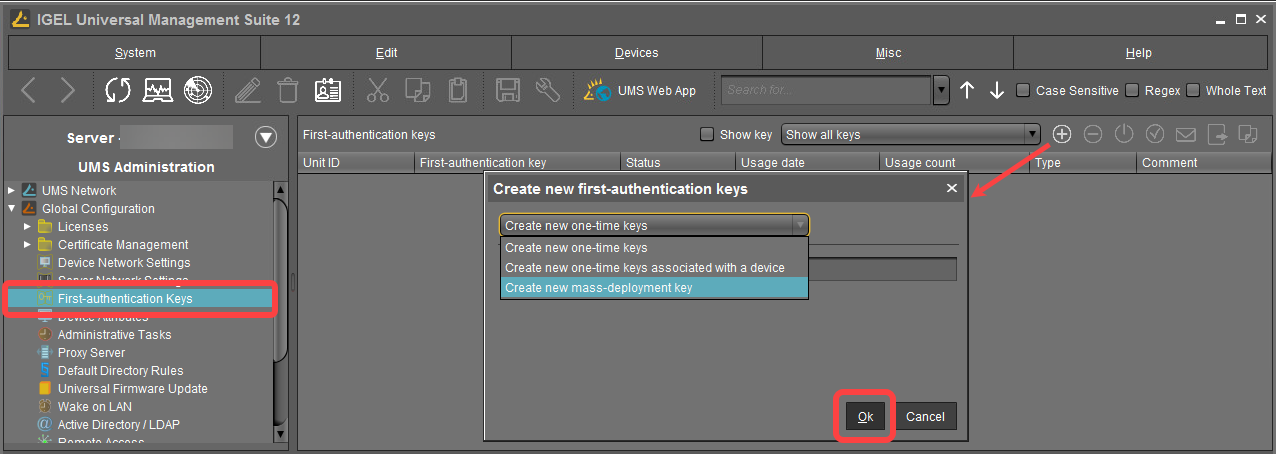
Task: Click the plus icon to add key
Action: pos(1062,134)
